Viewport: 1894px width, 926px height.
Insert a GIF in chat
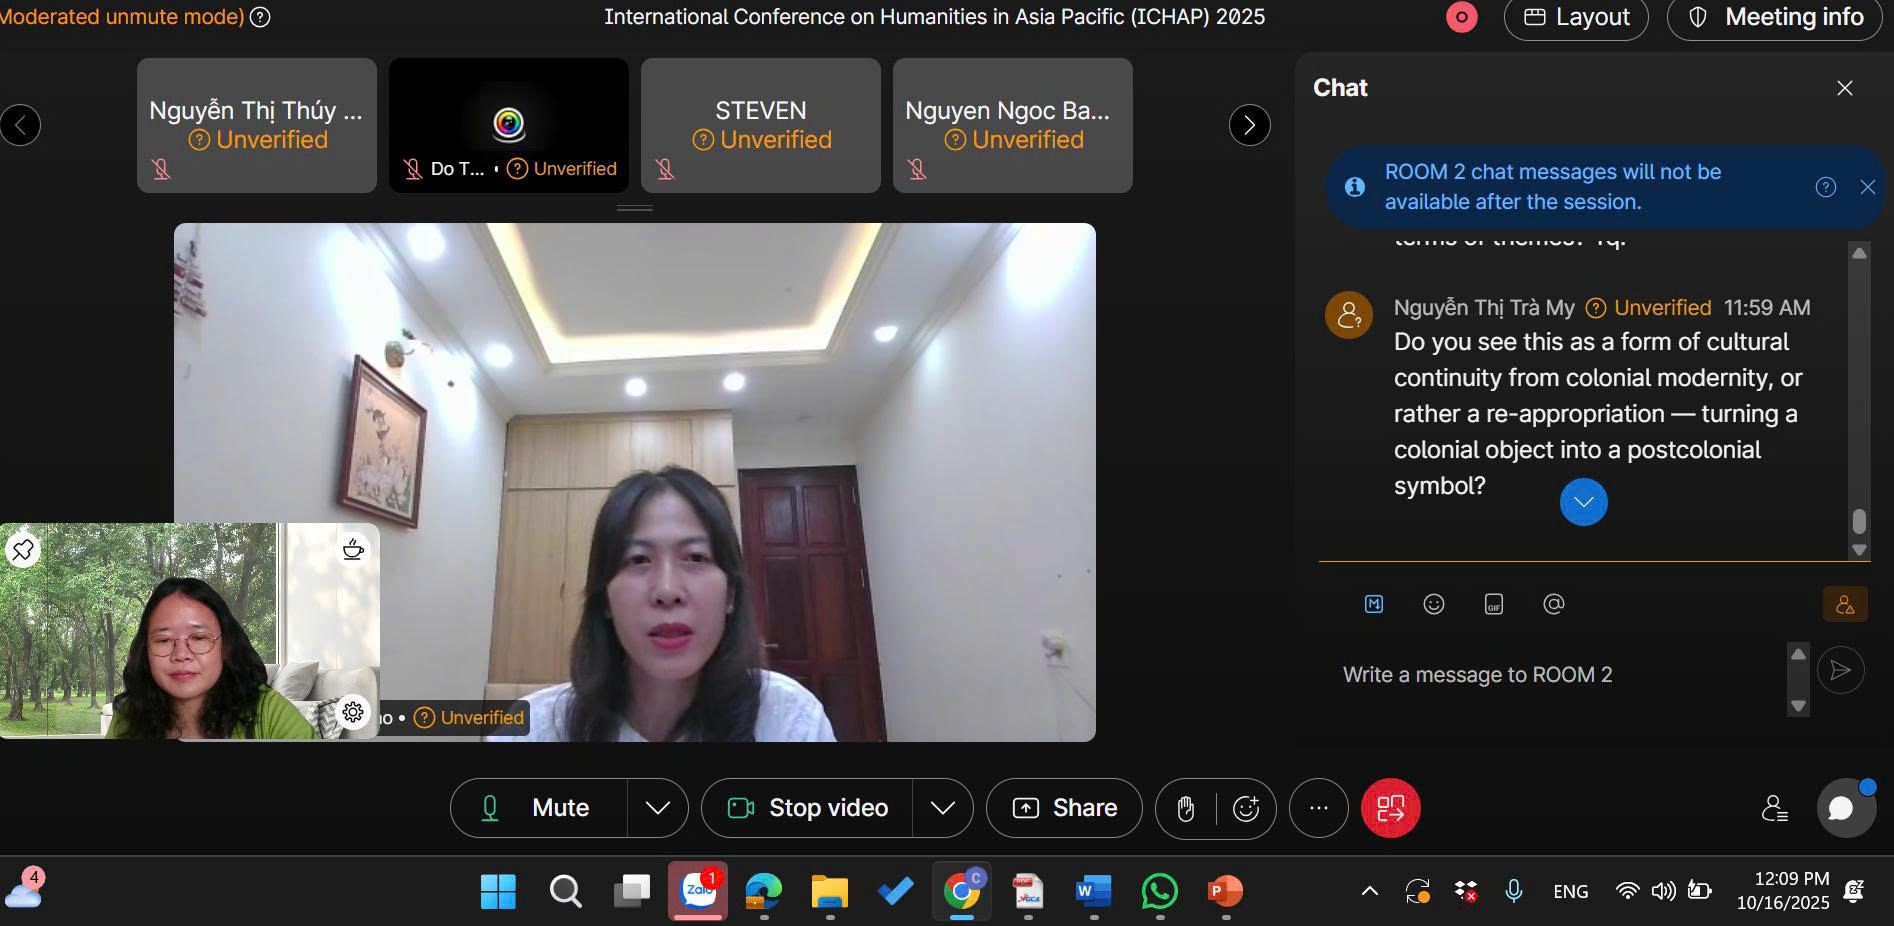pyautogui.click(x=1493, y=604)
